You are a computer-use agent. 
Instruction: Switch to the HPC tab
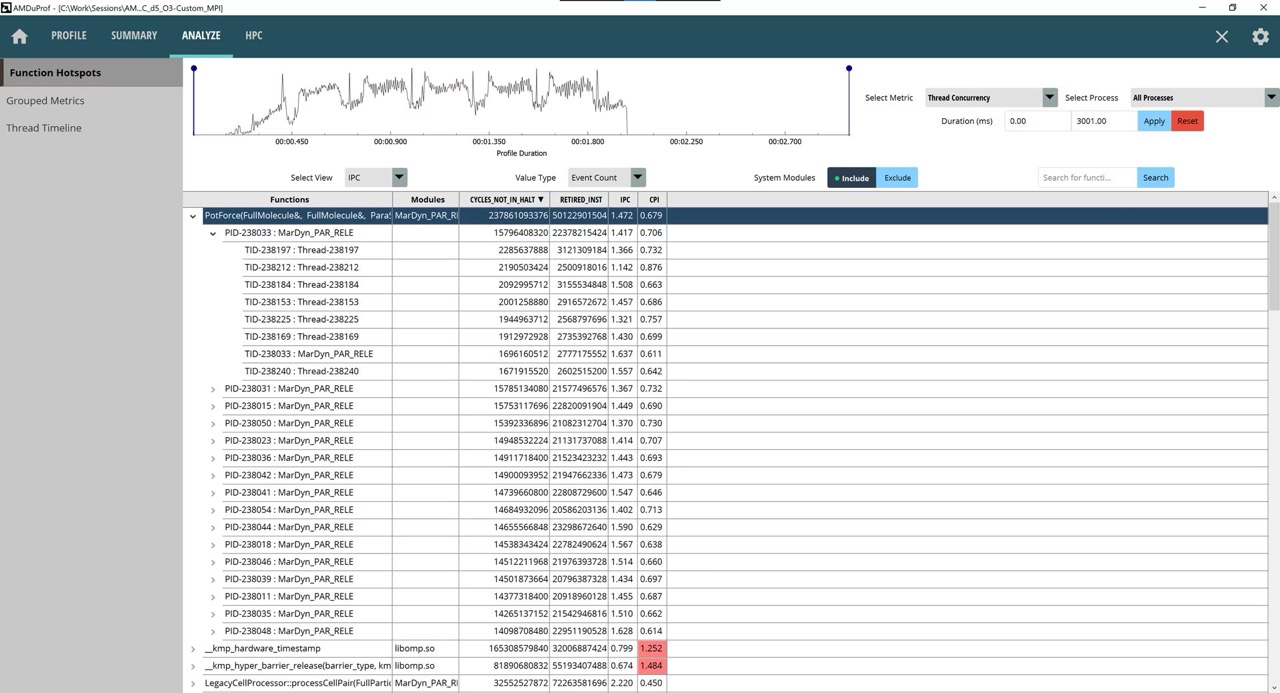(x=254, y=36)
